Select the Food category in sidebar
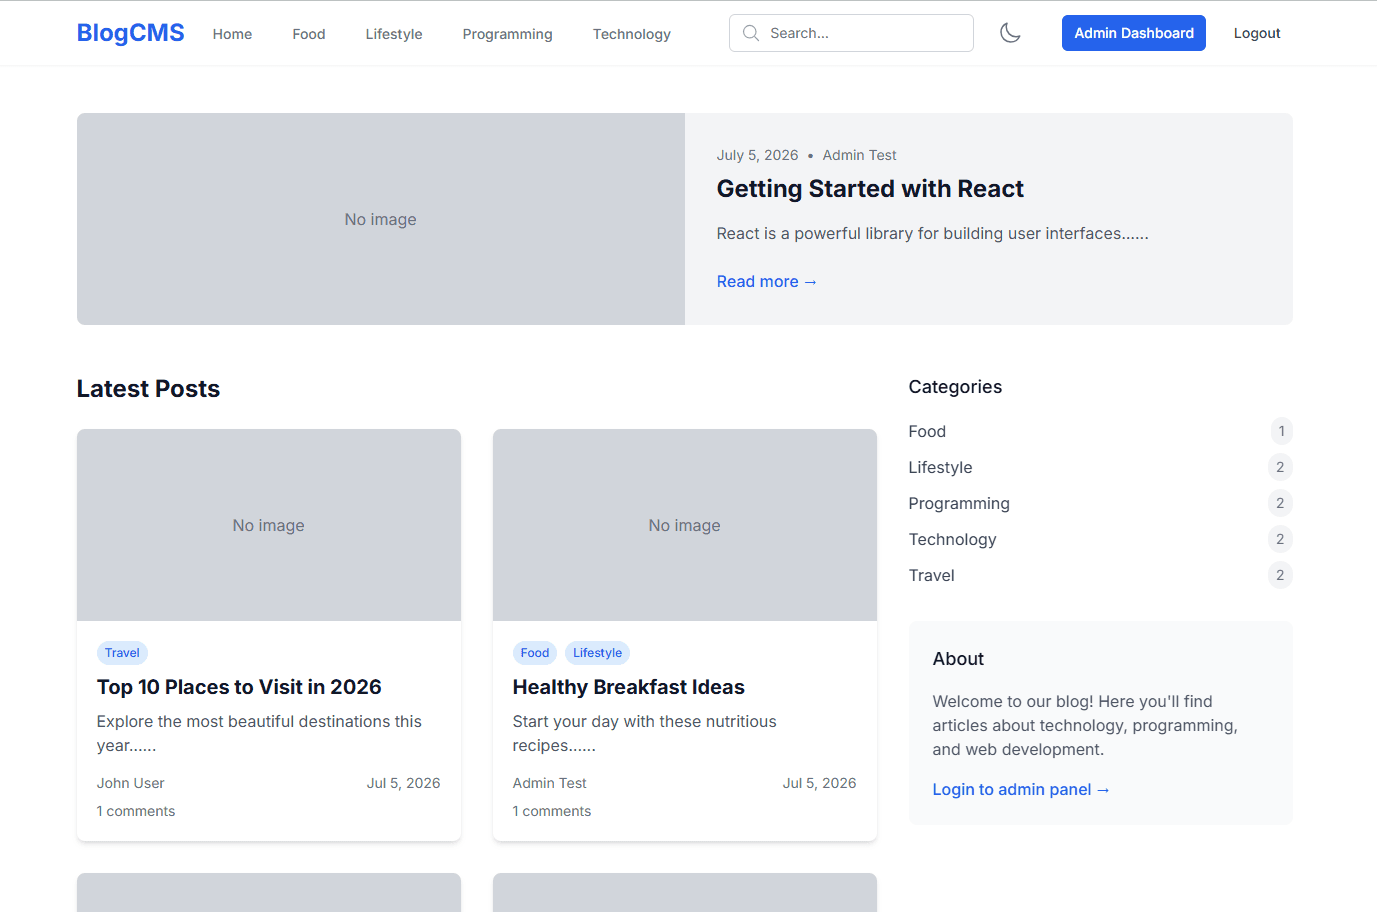The image size is (1377, 912). [927, 431]
